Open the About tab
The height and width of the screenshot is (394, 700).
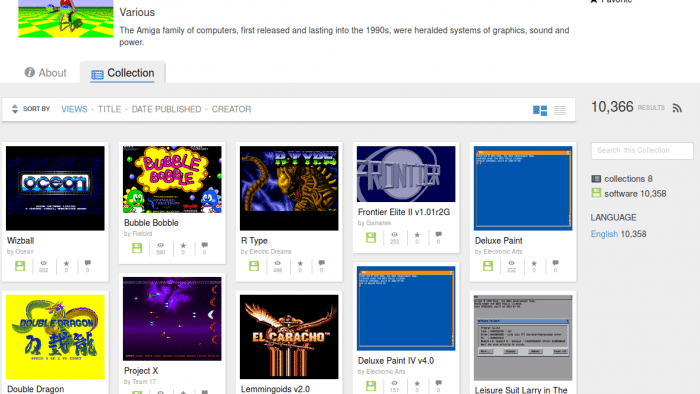(x=46, y=73)
